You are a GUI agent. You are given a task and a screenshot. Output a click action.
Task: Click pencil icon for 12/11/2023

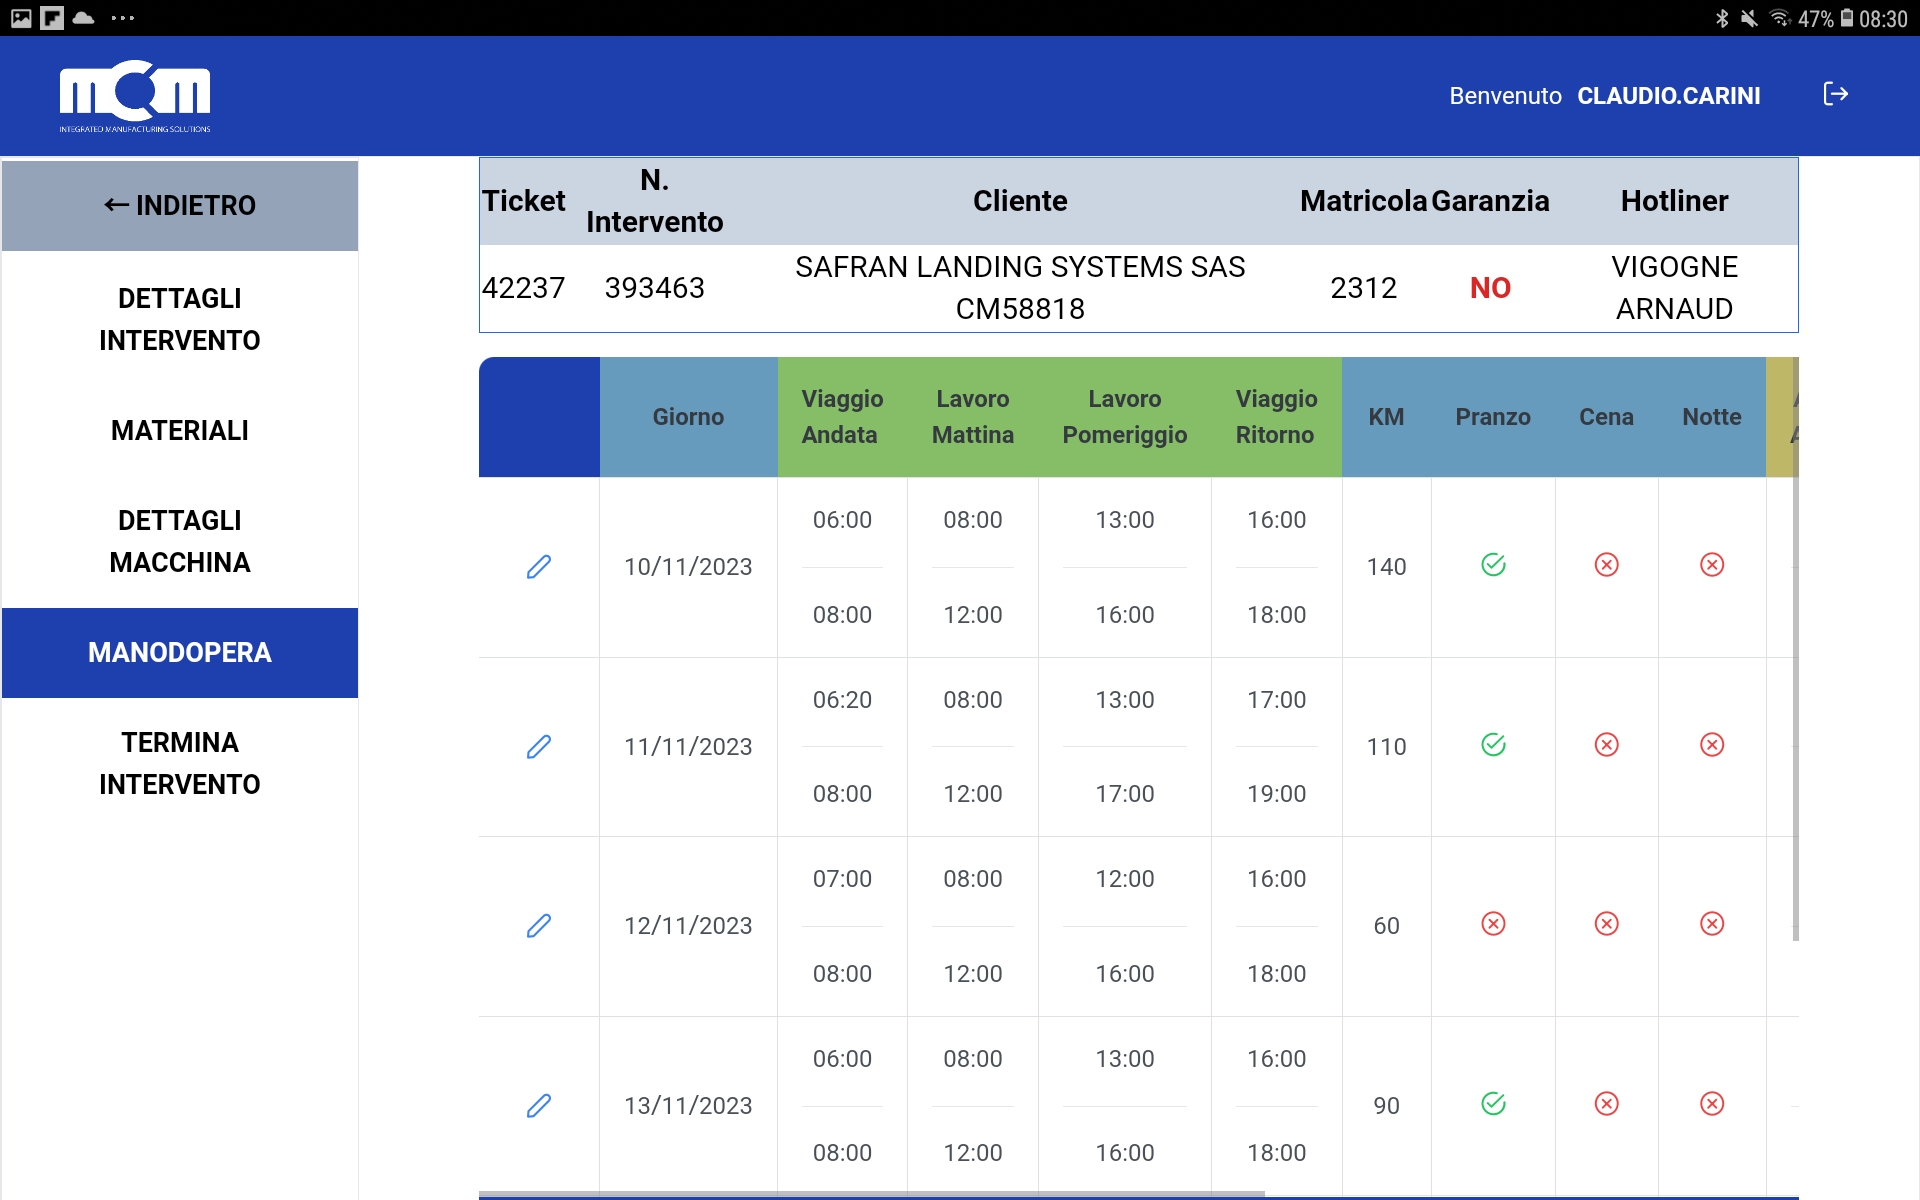(539, 926)
